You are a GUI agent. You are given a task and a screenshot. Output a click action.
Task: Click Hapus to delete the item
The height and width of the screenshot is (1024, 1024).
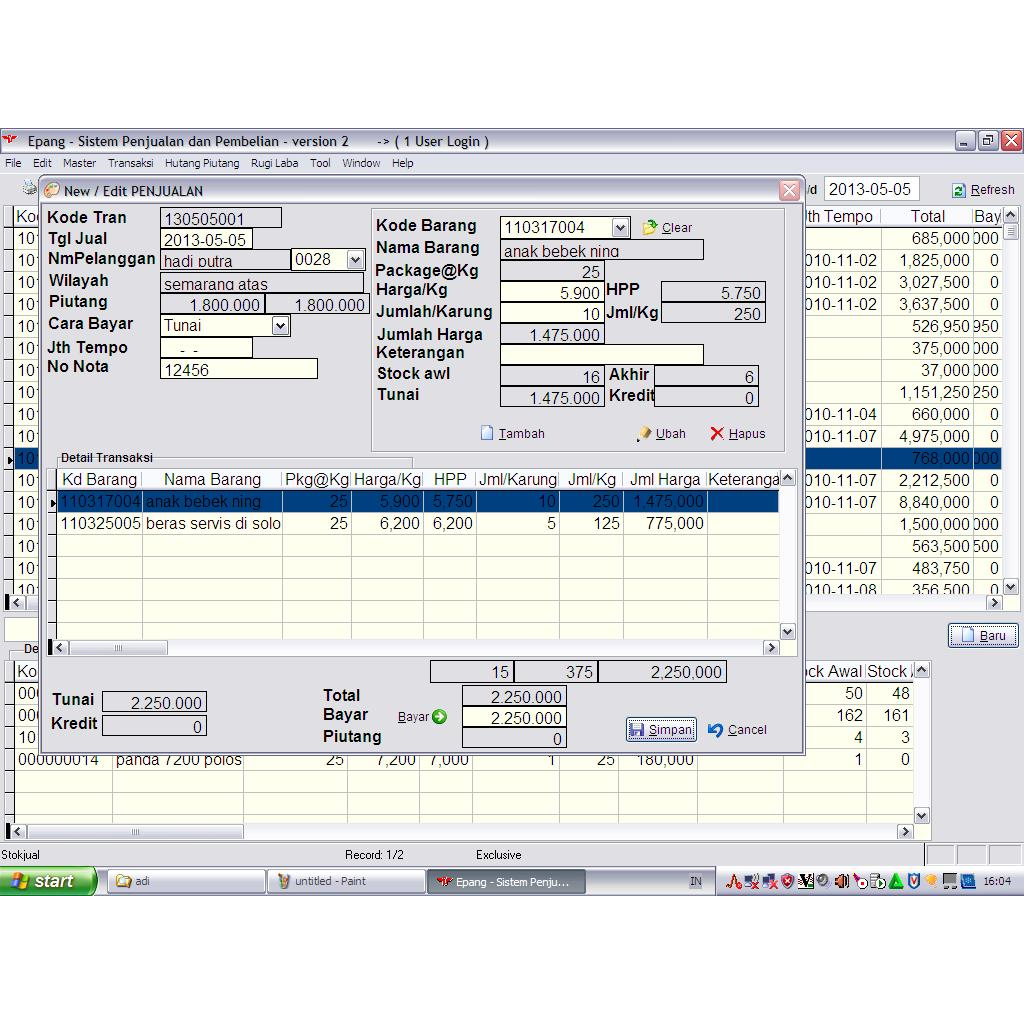point(737,434)
